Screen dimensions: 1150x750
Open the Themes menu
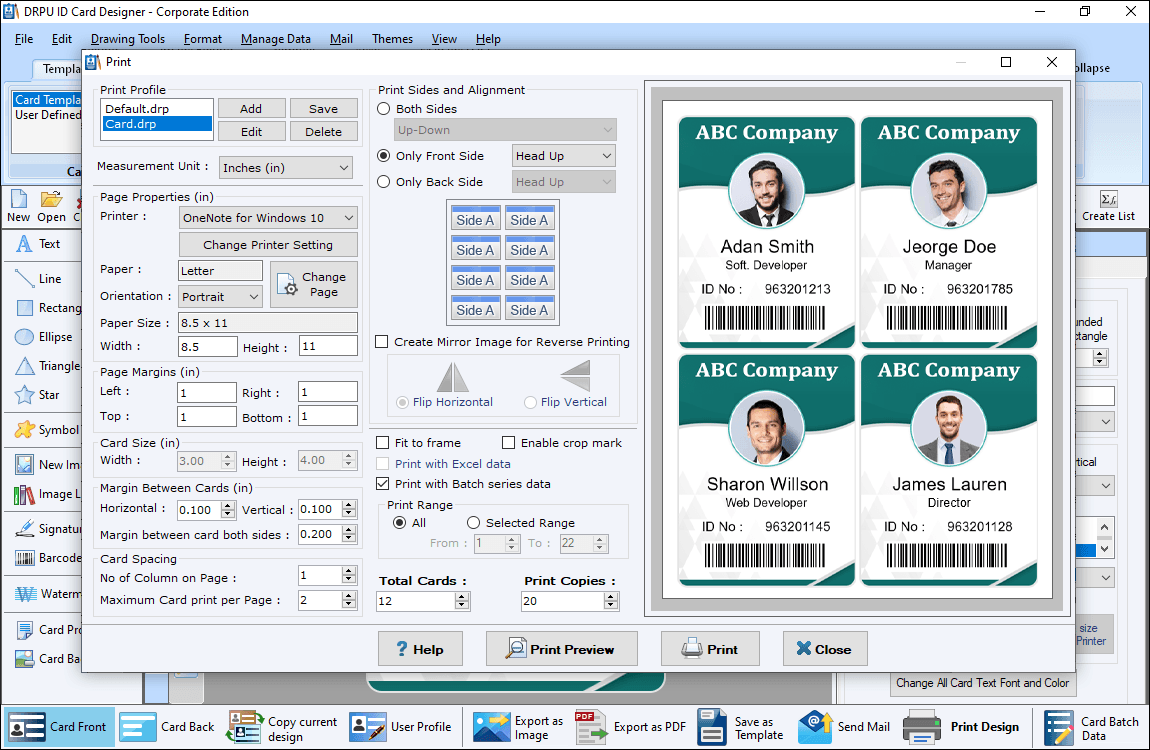[392, 39]
